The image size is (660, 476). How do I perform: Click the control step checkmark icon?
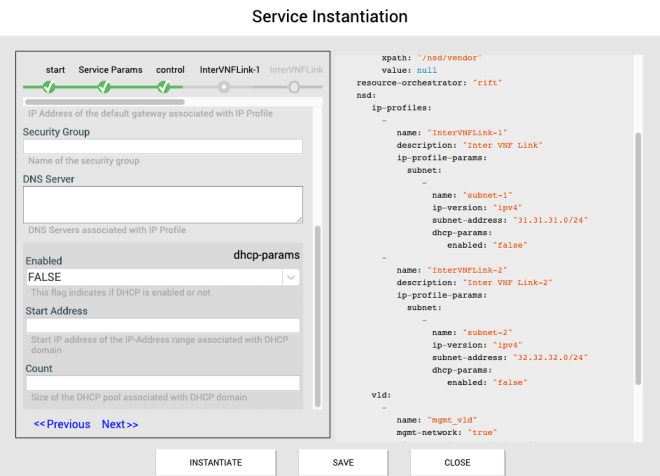coord(164,87)
